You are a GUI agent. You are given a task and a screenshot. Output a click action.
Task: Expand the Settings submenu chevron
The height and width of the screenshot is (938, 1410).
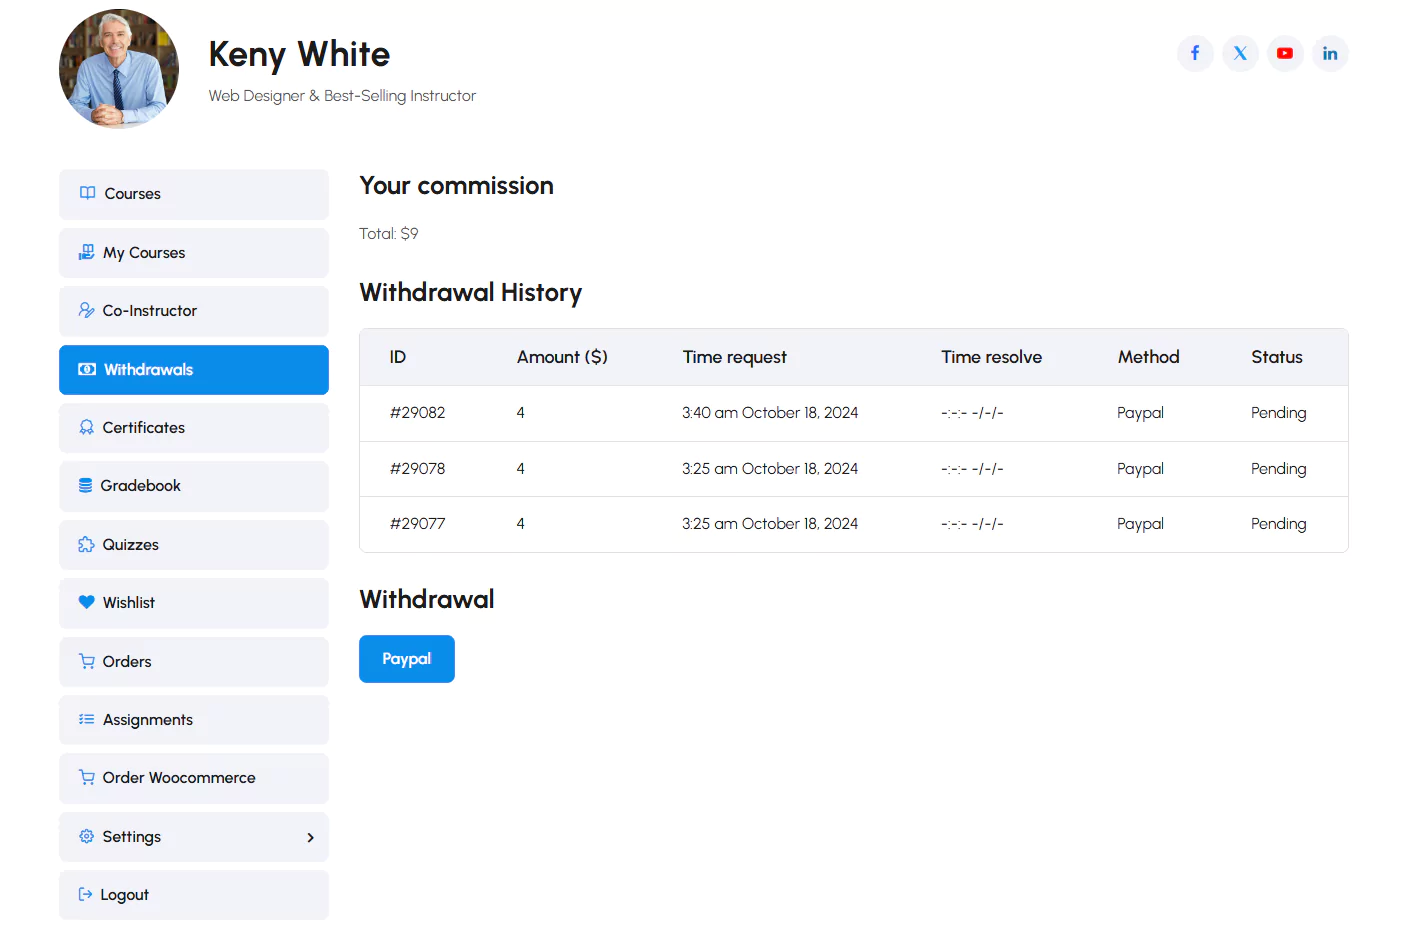310,837
